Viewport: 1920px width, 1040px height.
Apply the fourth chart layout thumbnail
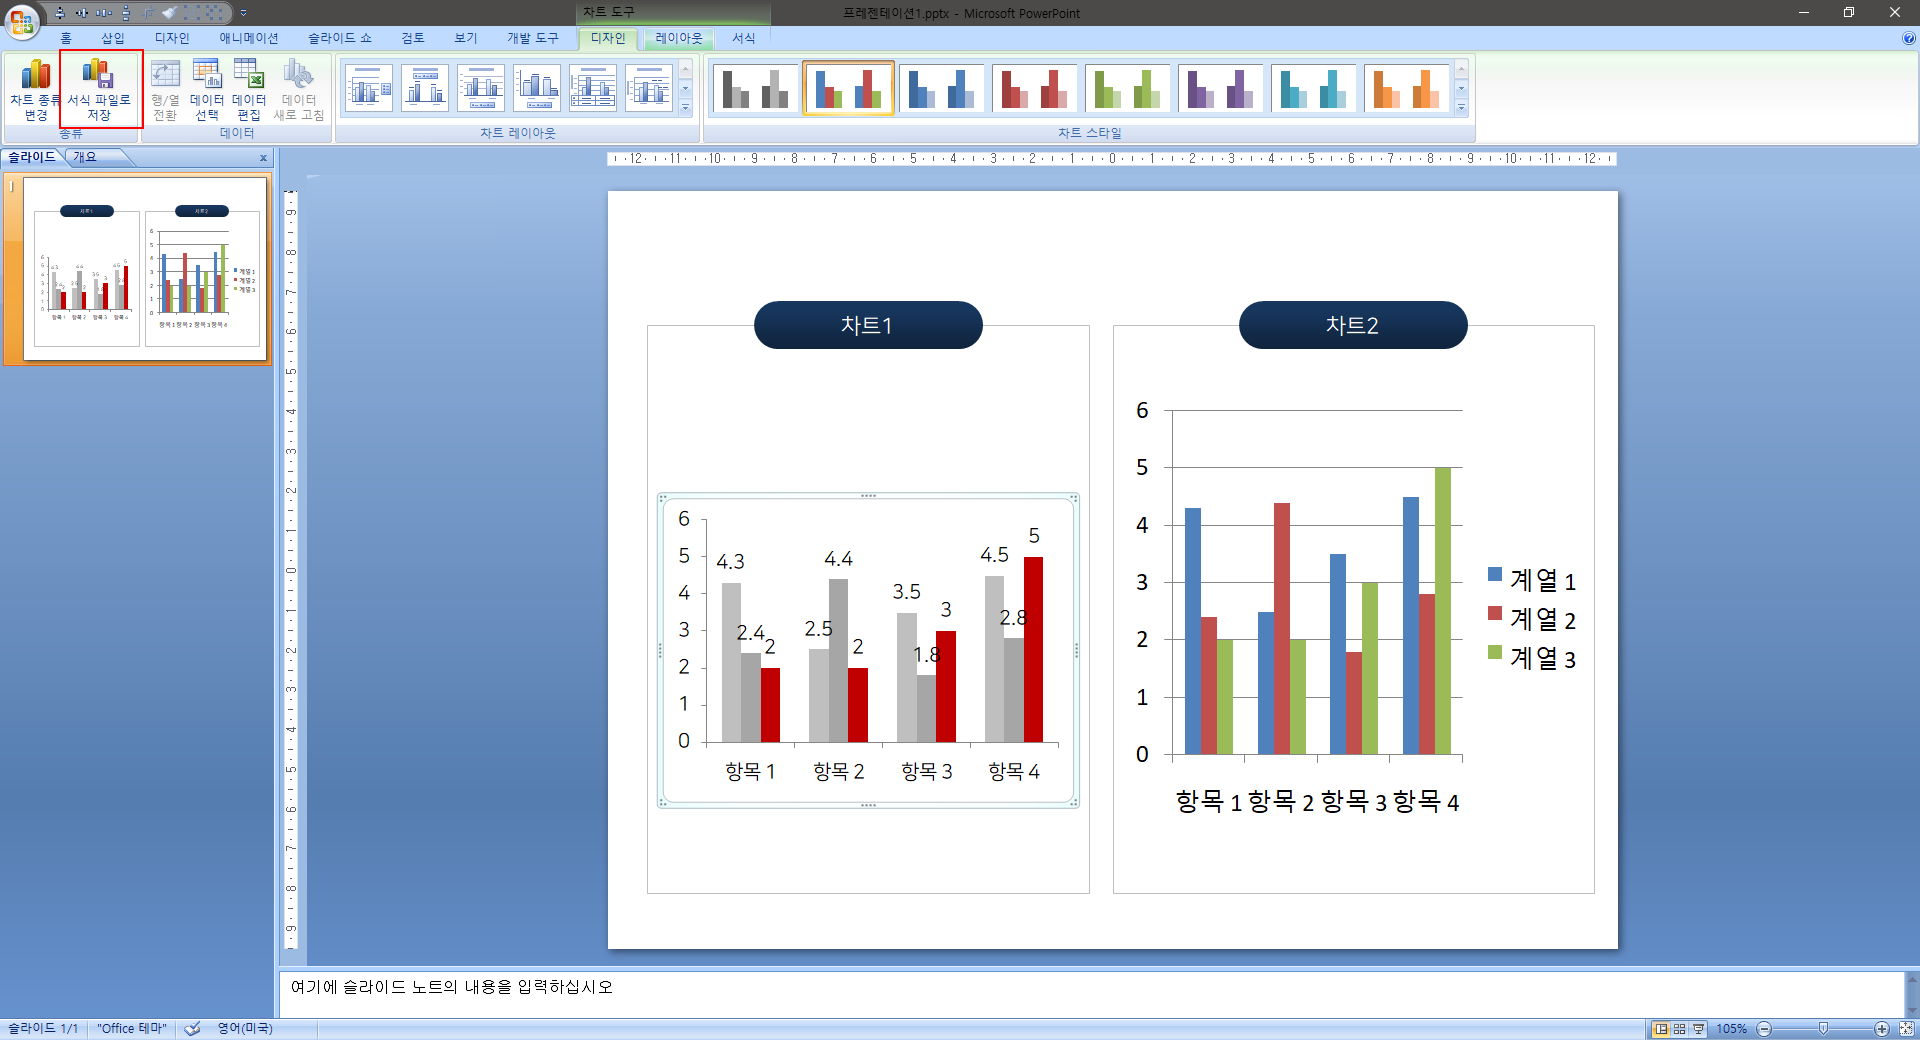(x=537, y=88)
